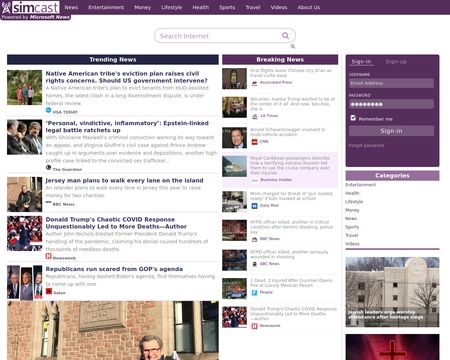
Task: Open the Epstein-linked legal battle headline
Action: pos(127,127)
